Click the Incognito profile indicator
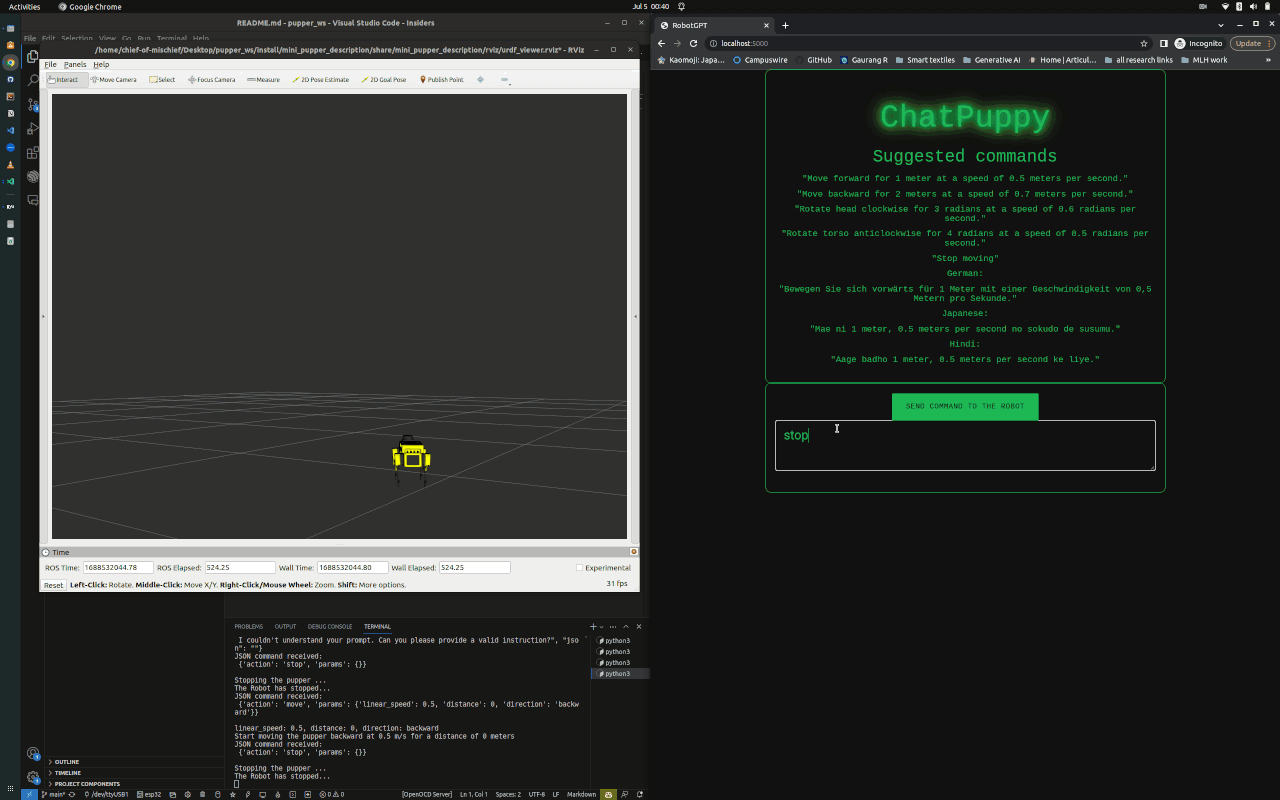This screenshot has height=800, width=1280. pyautogui.click(x=1198, y=43)
